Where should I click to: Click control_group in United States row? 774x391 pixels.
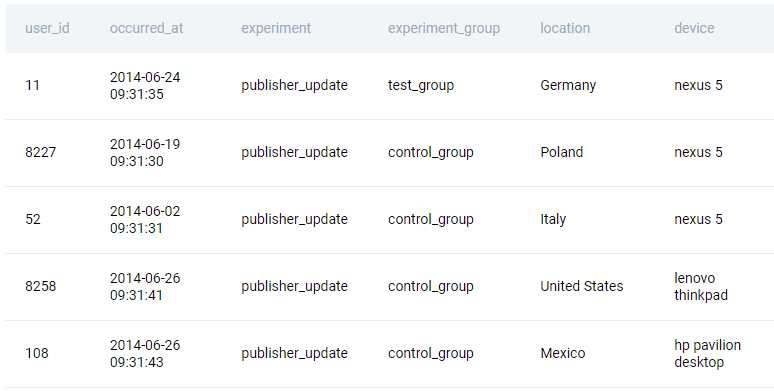(431, 286)
